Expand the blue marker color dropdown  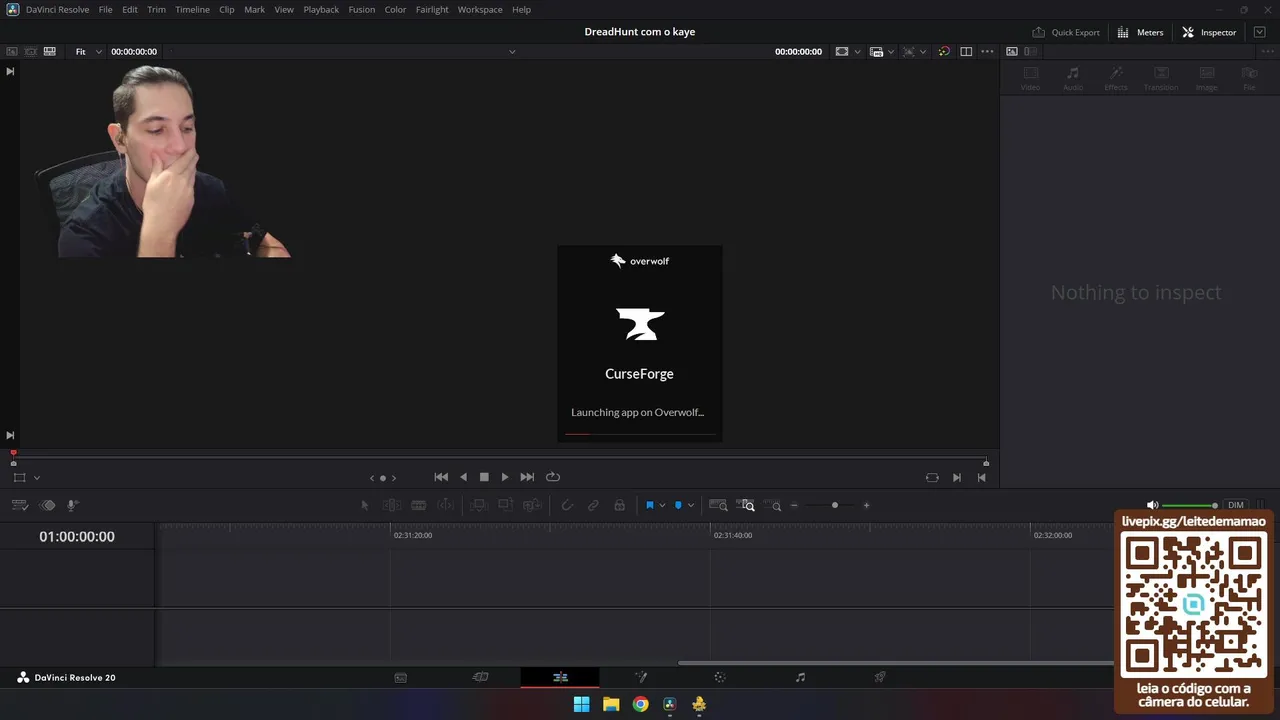point(691,505)
